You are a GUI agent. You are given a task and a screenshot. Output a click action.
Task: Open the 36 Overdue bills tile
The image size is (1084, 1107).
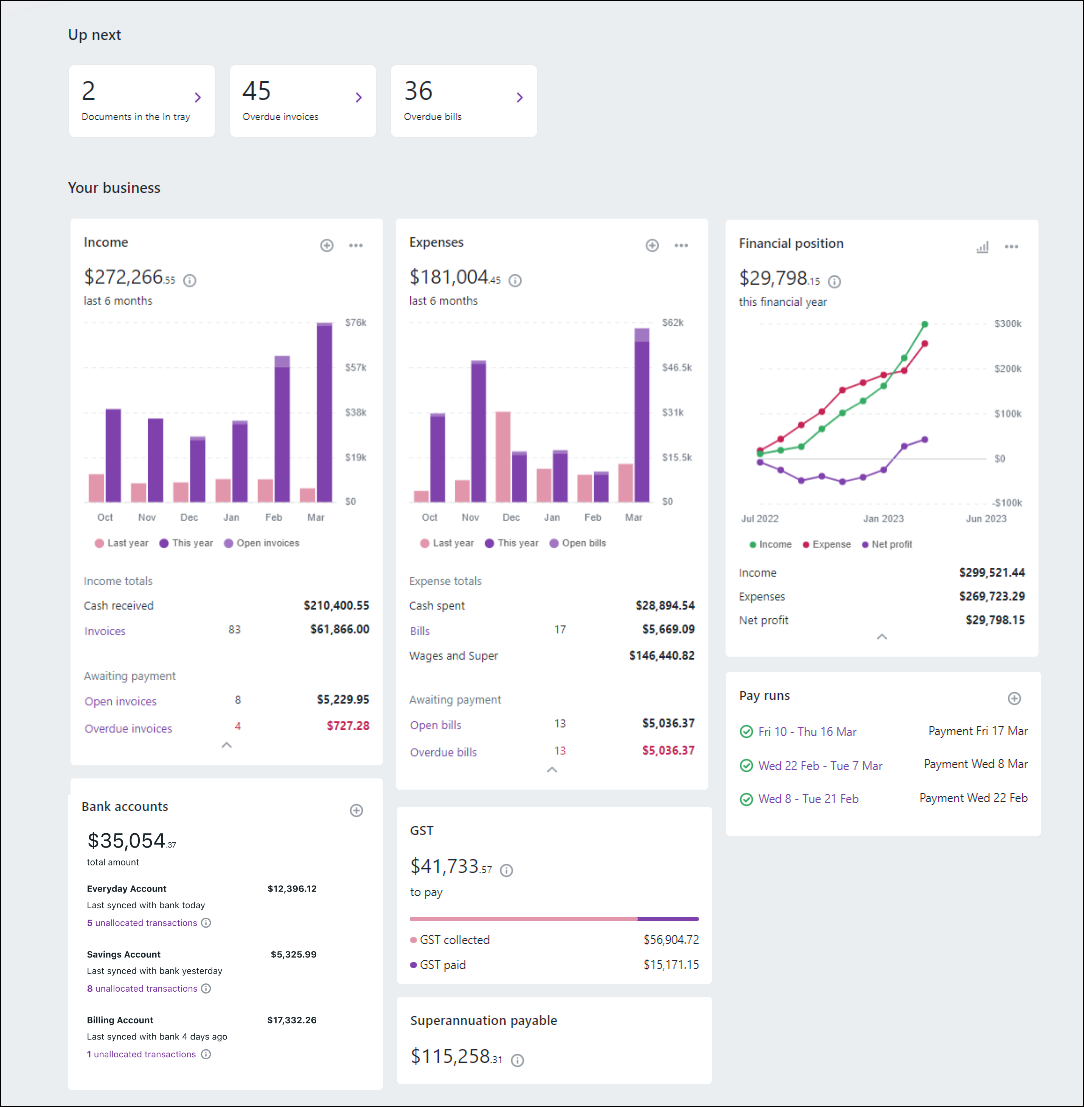pyautogui.click(x=464, y=101)
